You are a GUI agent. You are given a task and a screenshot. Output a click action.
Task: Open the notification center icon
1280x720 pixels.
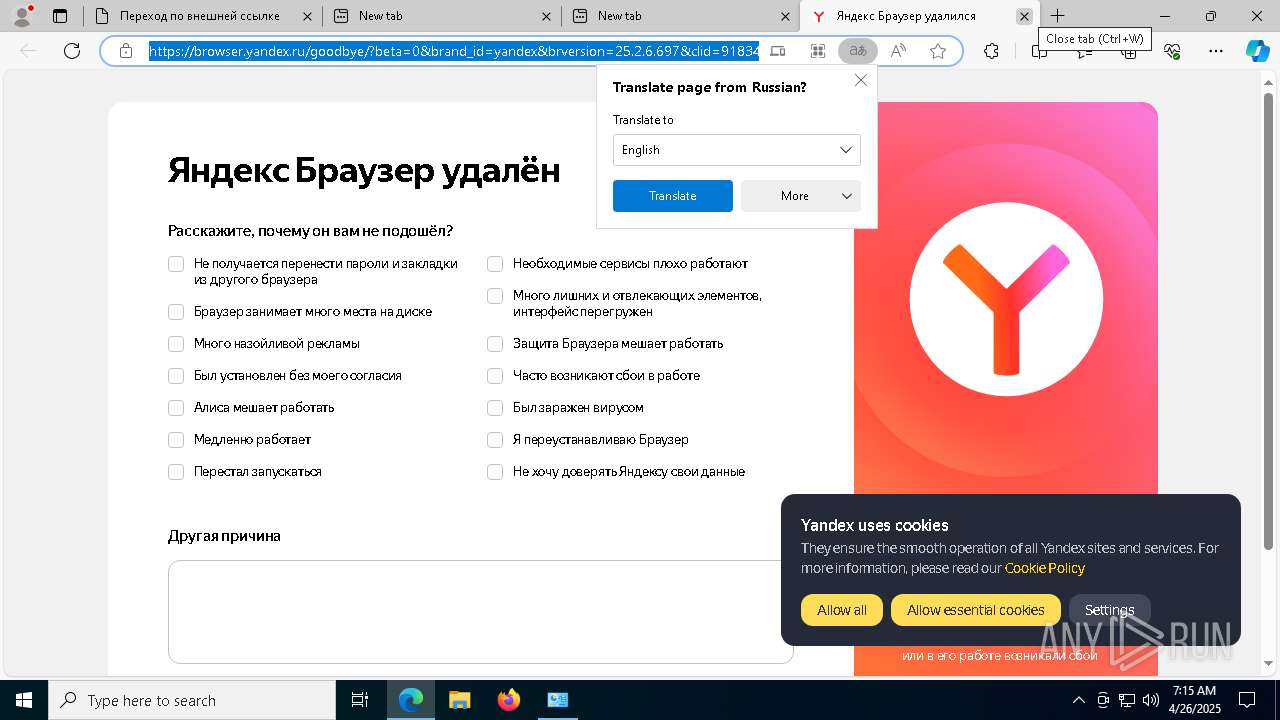[x=1247, y=700]
